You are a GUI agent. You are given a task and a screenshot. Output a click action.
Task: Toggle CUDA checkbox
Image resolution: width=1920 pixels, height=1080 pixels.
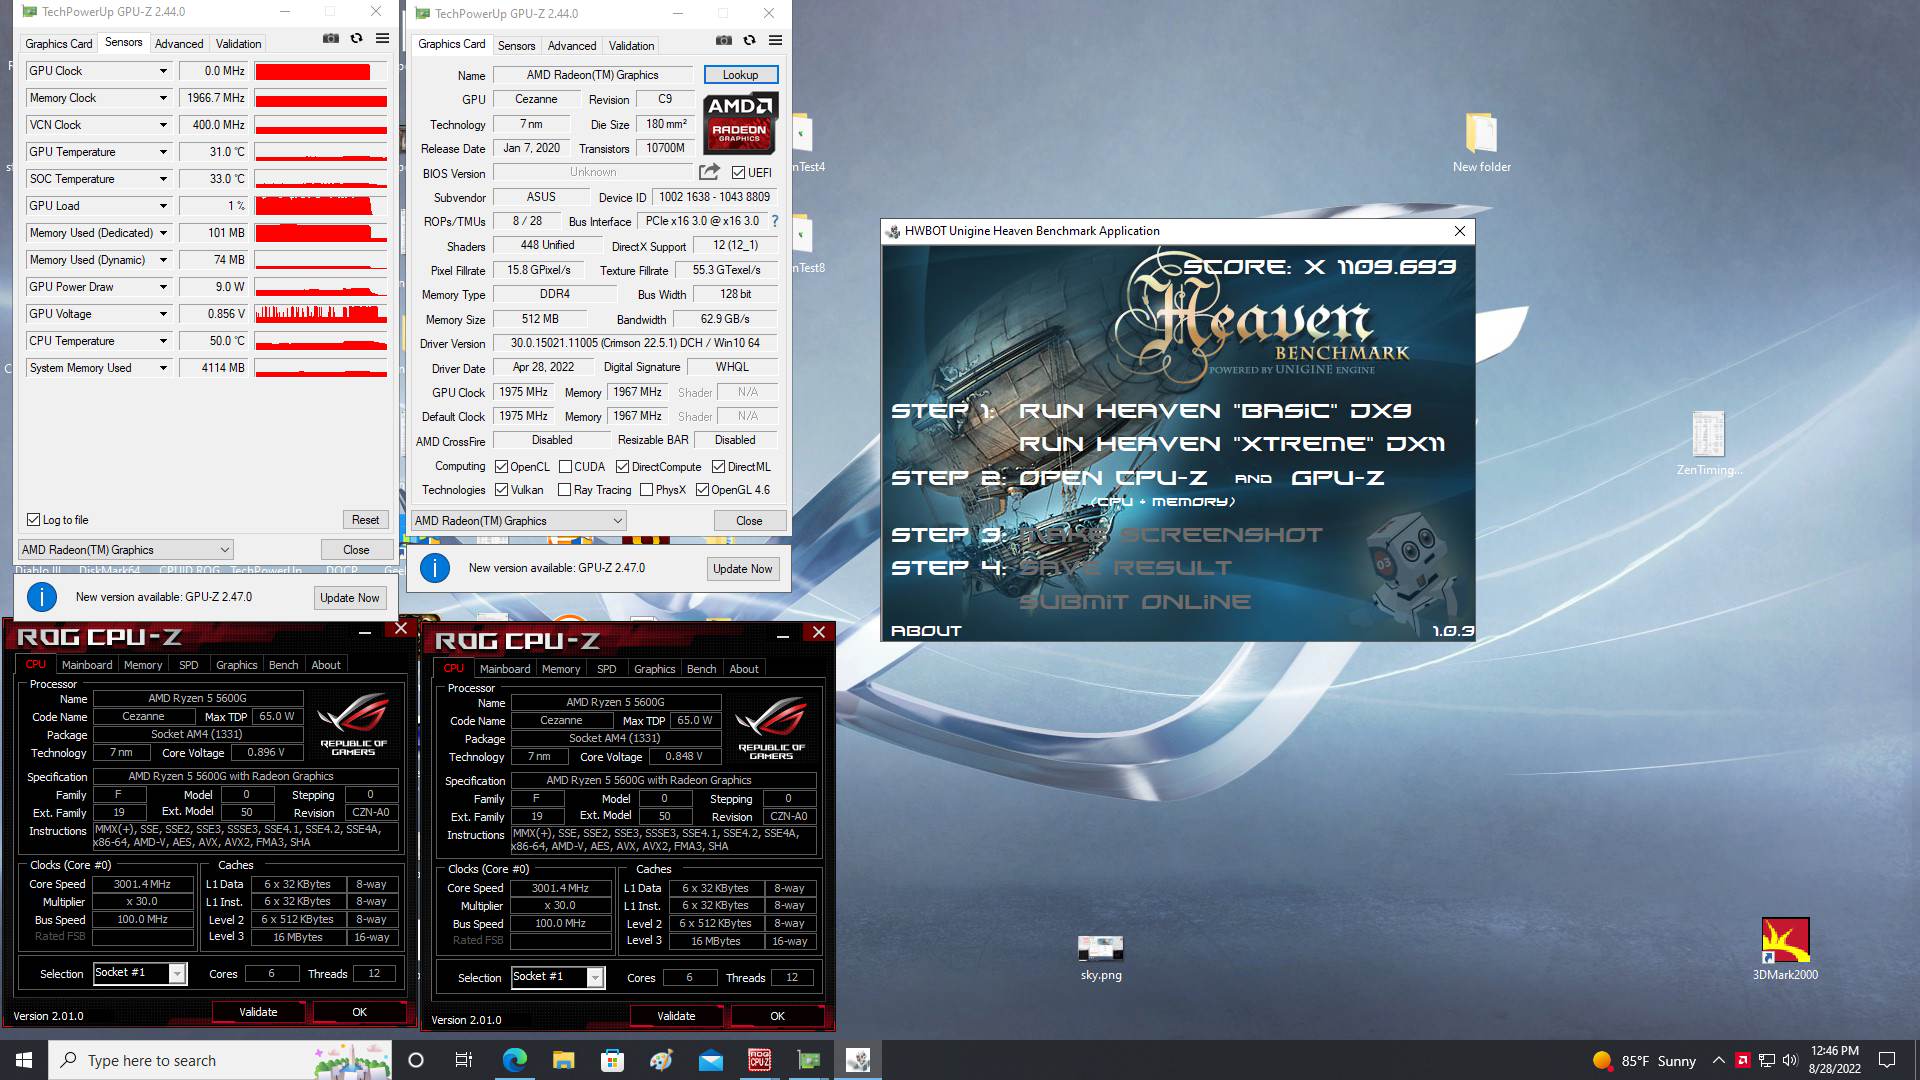coord(565,467)
